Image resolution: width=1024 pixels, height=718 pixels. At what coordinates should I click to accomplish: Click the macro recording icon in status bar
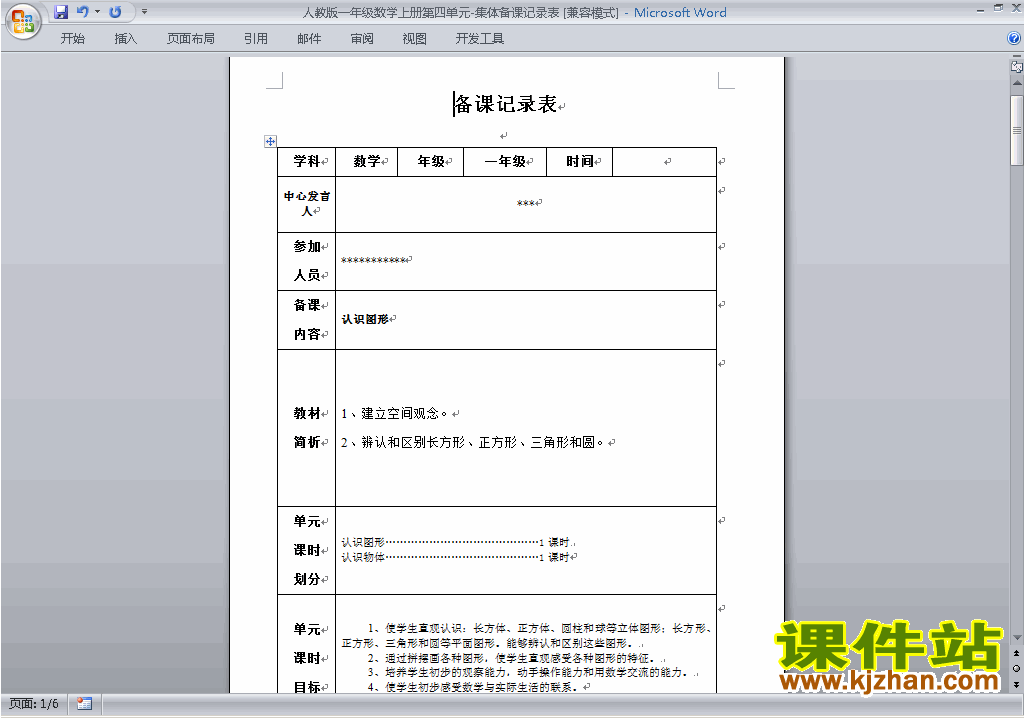84,704
